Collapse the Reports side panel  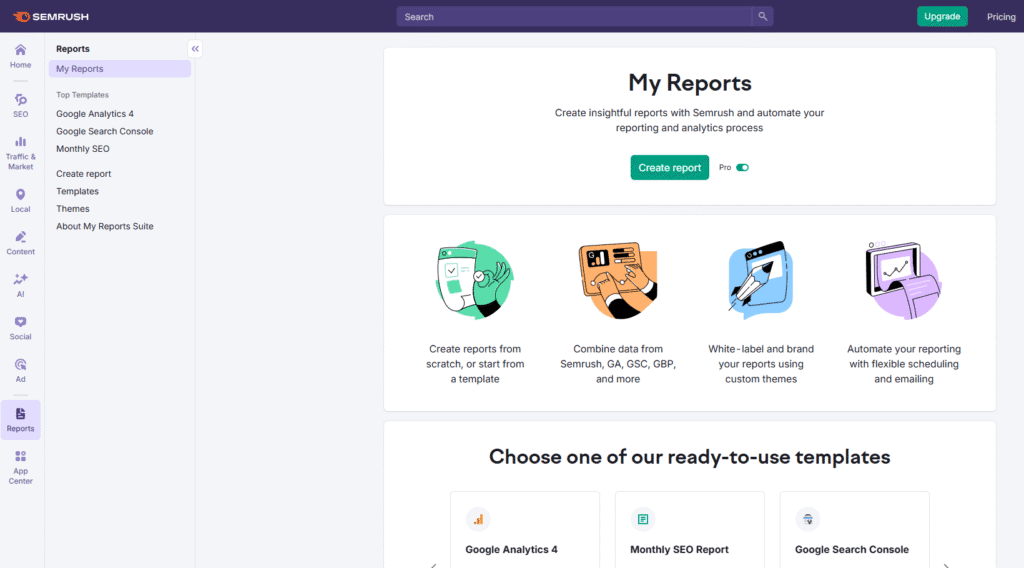[195, 49]
